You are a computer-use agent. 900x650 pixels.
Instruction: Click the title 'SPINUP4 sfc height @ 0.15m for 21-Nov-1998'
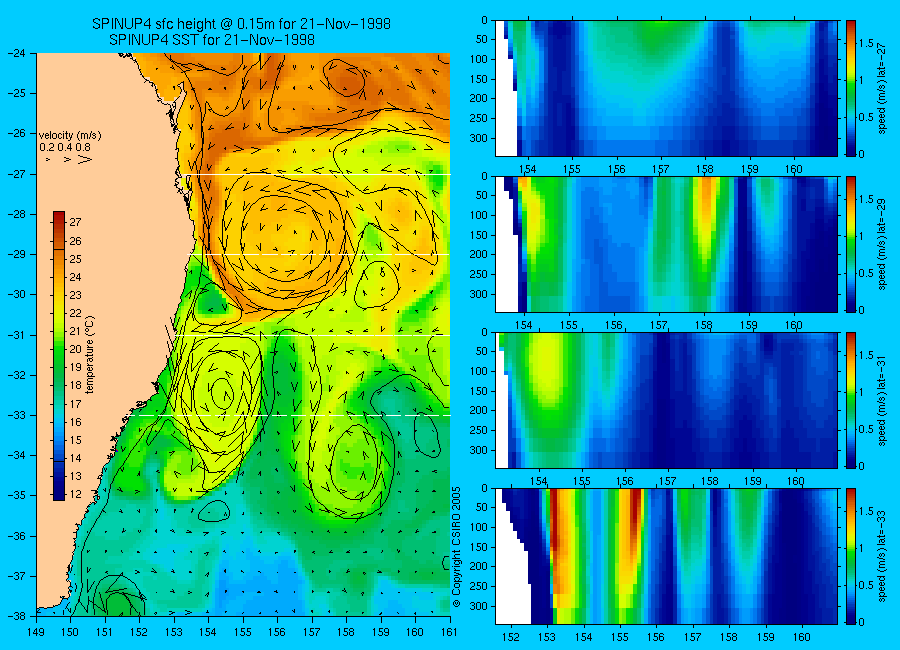point(241,24)
